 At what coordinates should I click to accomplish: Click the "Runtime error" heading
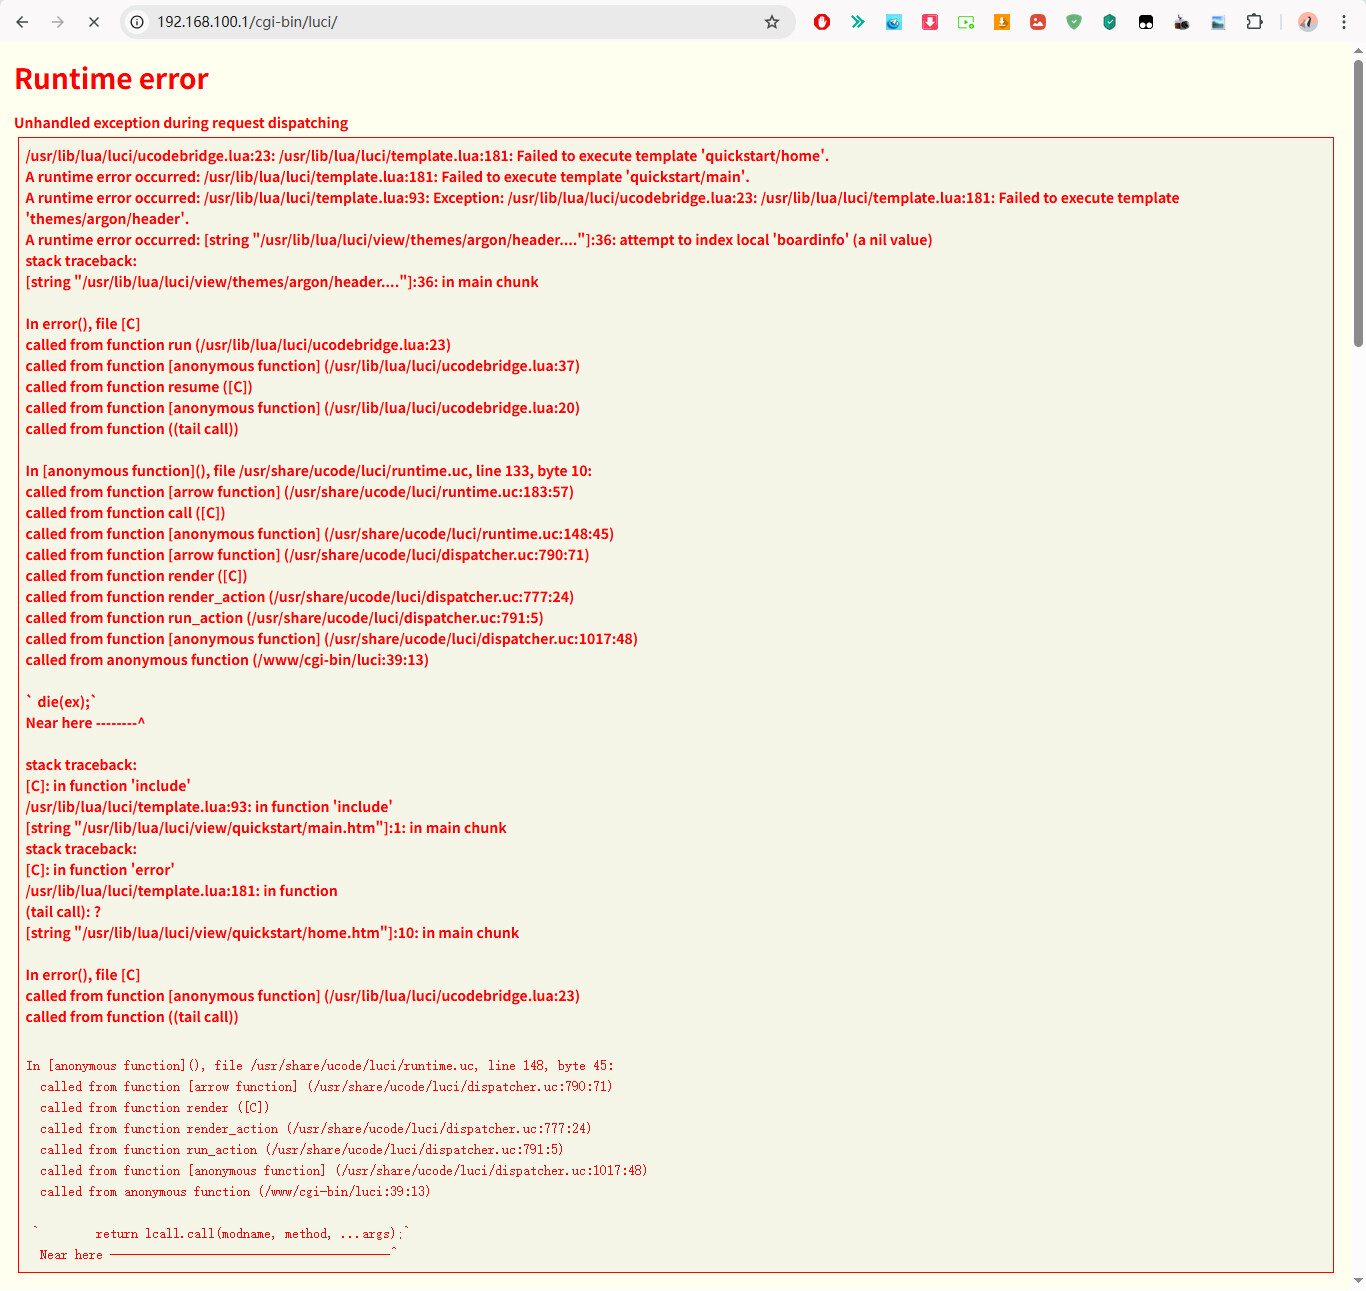[112, 79]
